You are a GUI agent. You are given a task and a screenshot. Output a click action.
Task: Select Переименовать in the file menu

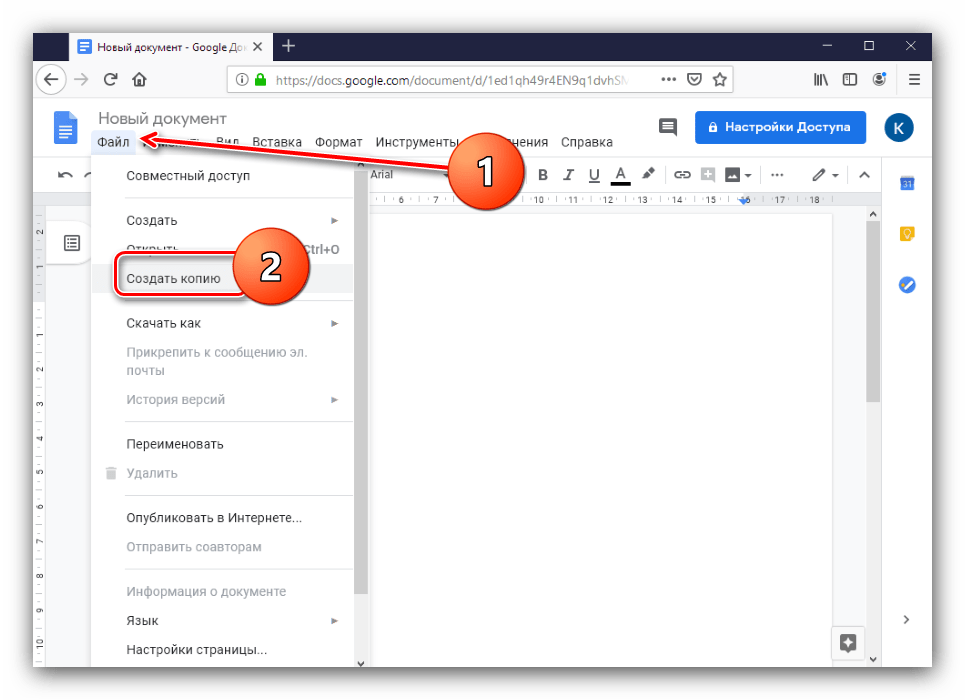[222, 445]
